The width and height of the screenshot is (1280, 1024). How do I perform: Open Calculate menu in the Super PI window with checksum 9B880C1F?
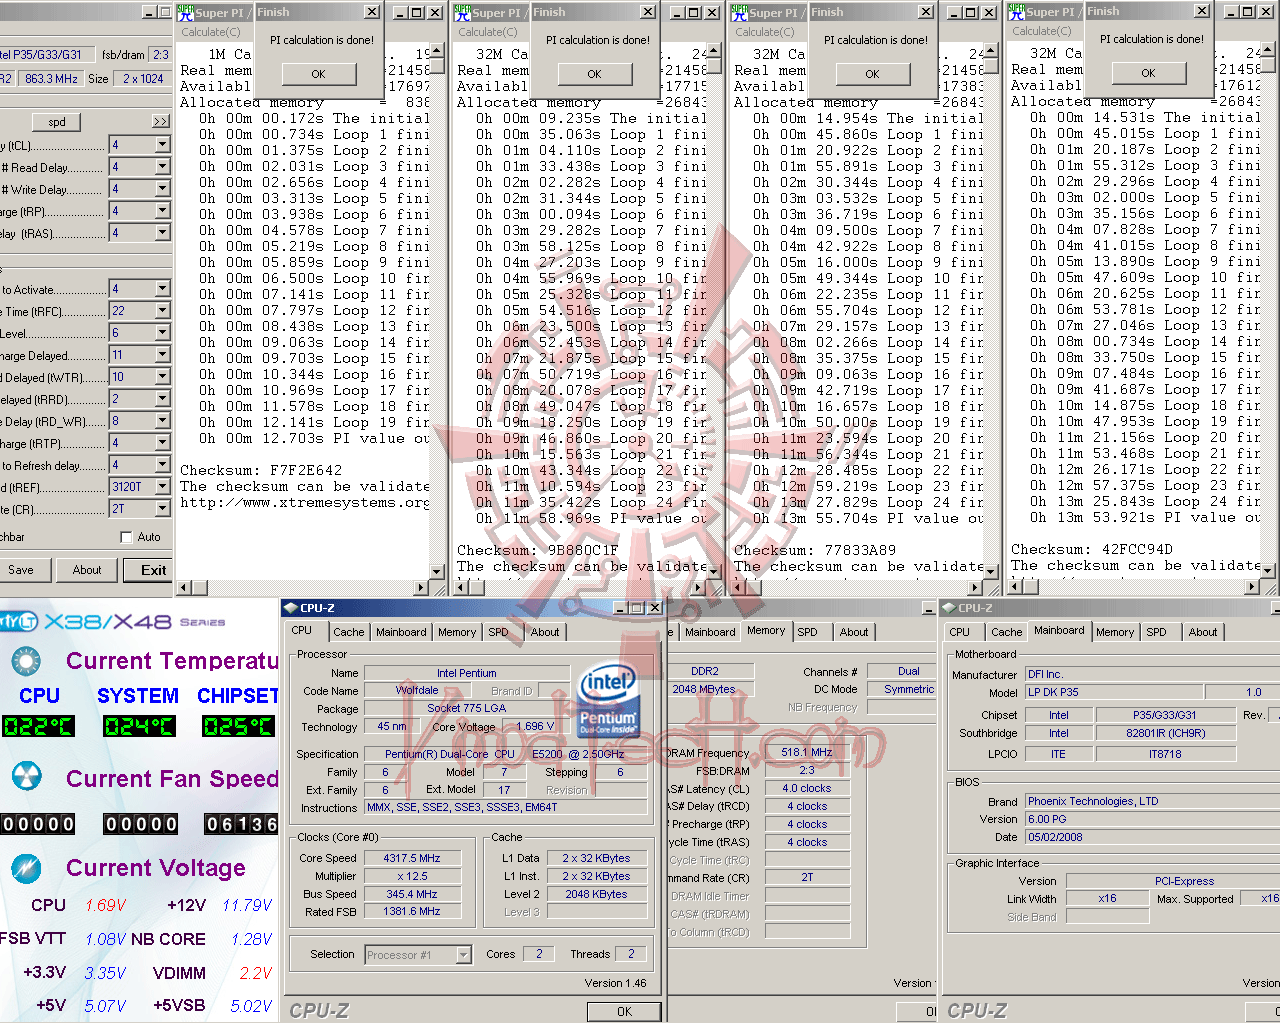point(487,32)
